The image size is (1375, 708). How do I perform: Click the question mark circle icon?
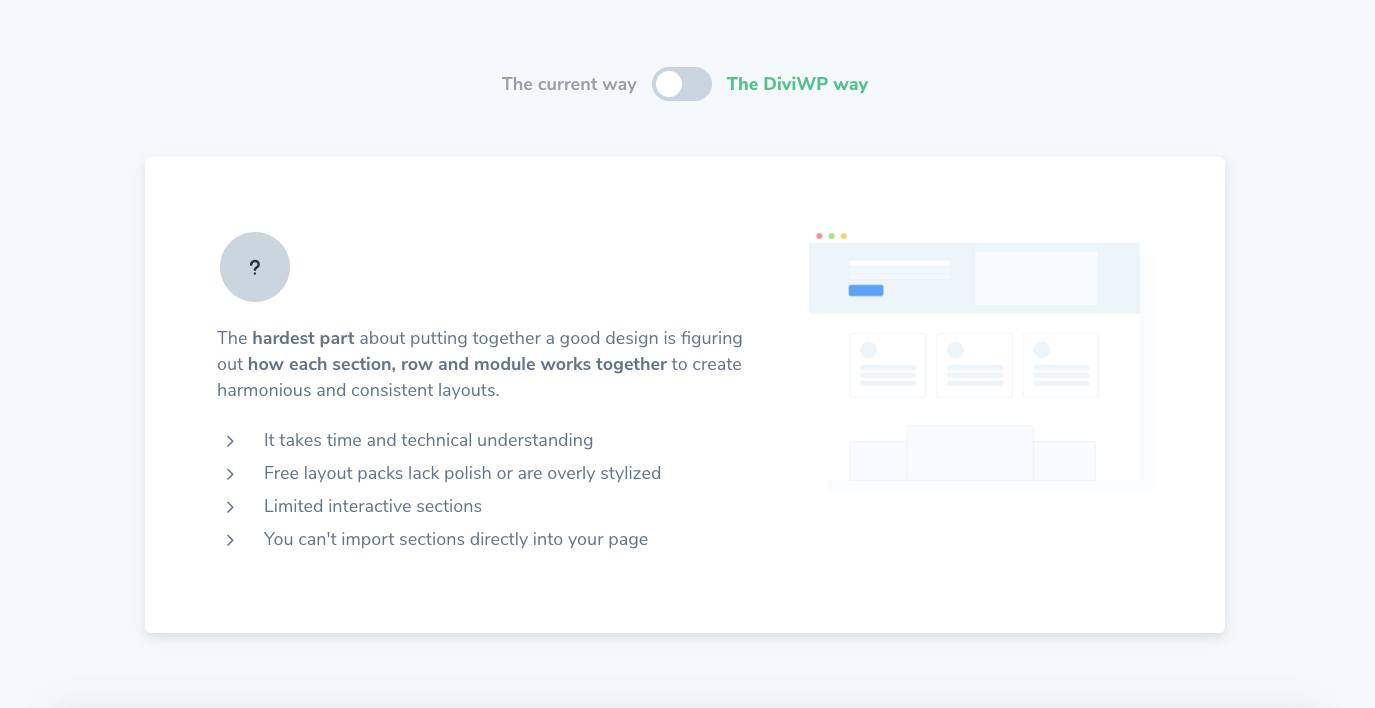coord(255,267)
